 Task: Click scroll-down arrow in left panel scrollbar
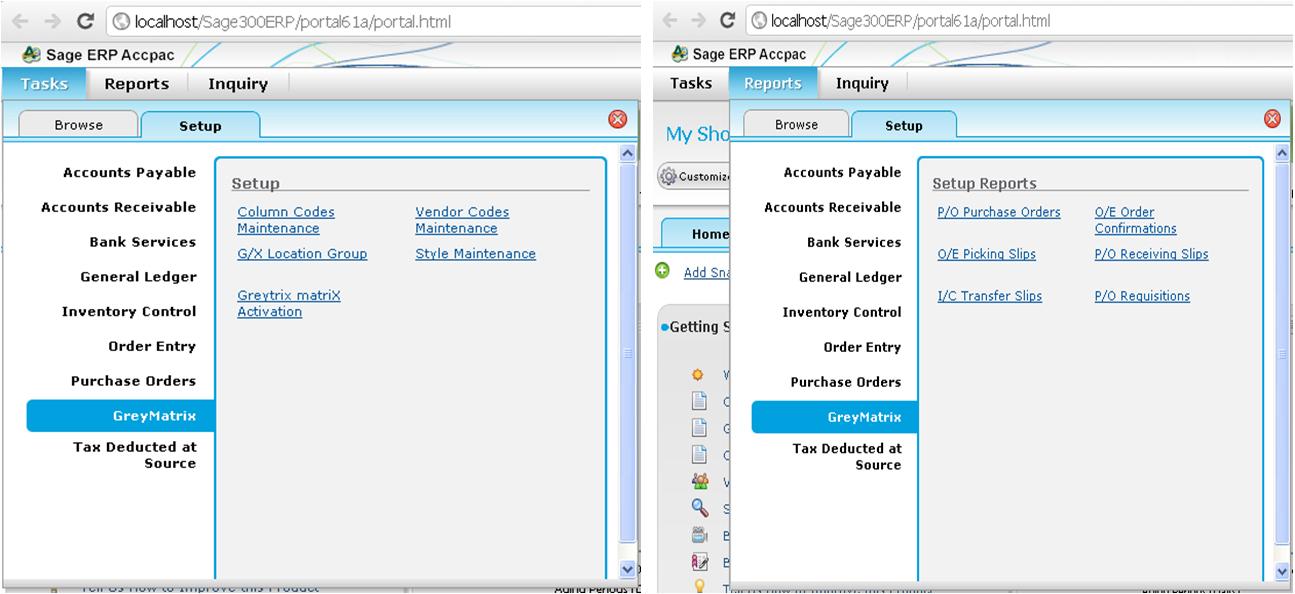[628, 569]
